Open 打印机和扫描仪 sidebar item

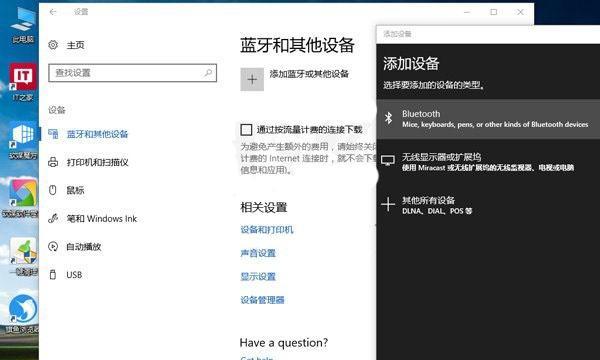(x=97, y=162)
